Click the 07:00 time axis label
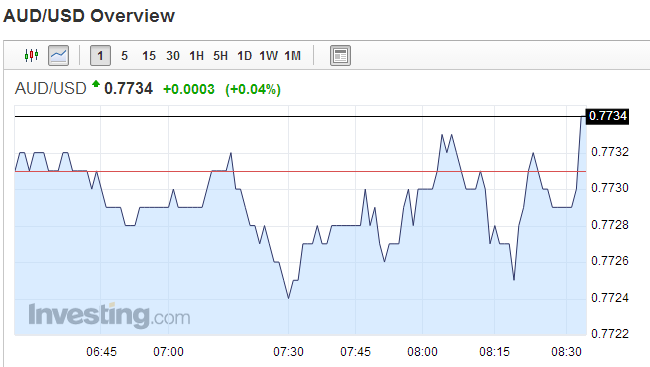Viewport: 650px width, 367px height. [x=168, y=352]
